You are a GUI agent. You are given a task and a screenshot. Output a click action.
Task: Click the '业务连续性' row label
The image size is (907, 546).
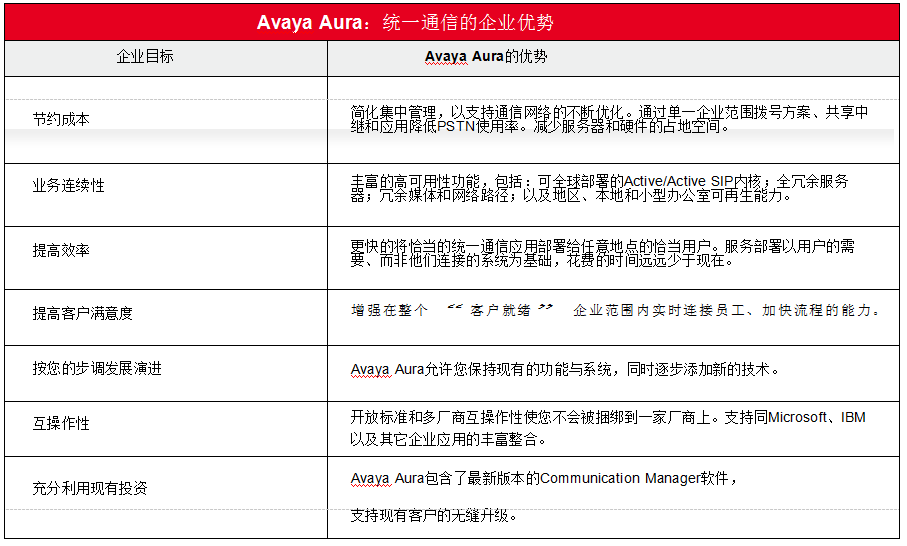(x=68, y=185)
